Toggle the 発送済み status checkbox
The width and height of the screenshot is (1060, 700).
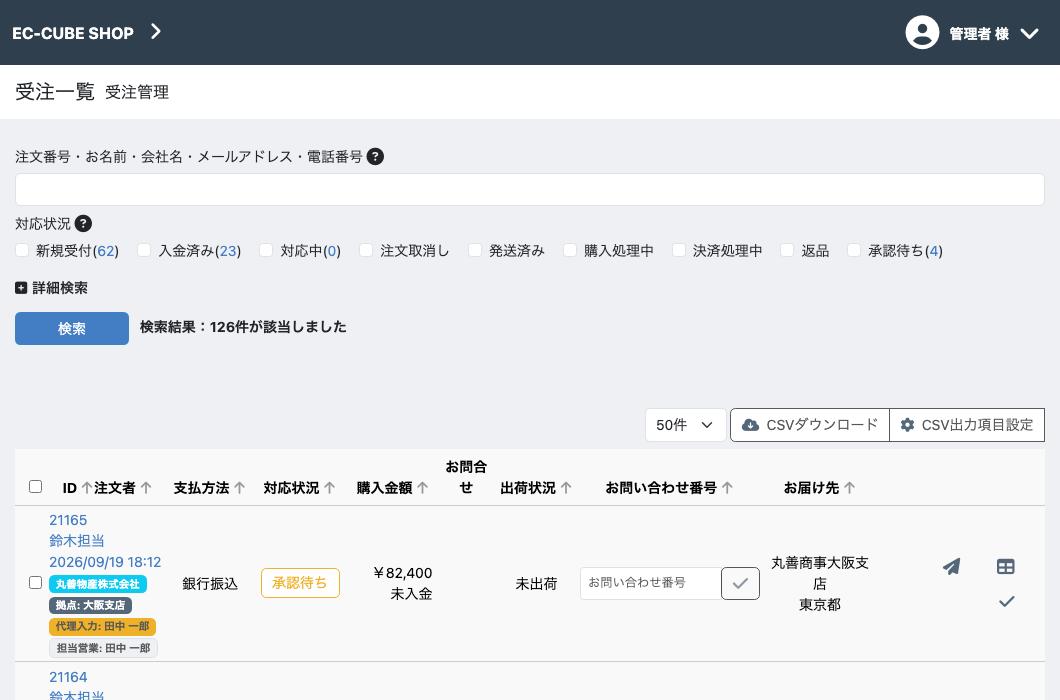coord(475,250)
